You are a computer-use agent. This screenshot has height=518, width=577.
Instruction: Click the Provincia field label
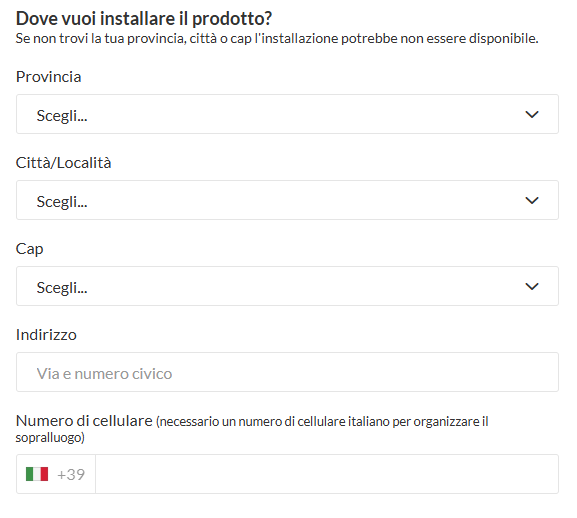(49, 77)
